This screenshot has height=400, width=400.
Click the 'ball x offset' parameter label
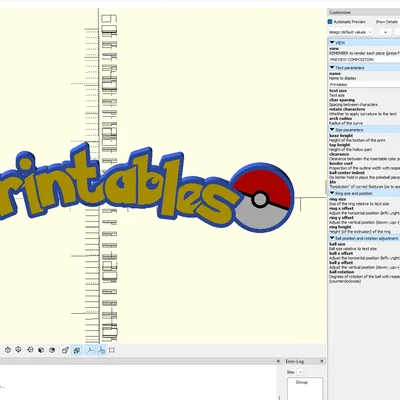[x=341, y=253]
